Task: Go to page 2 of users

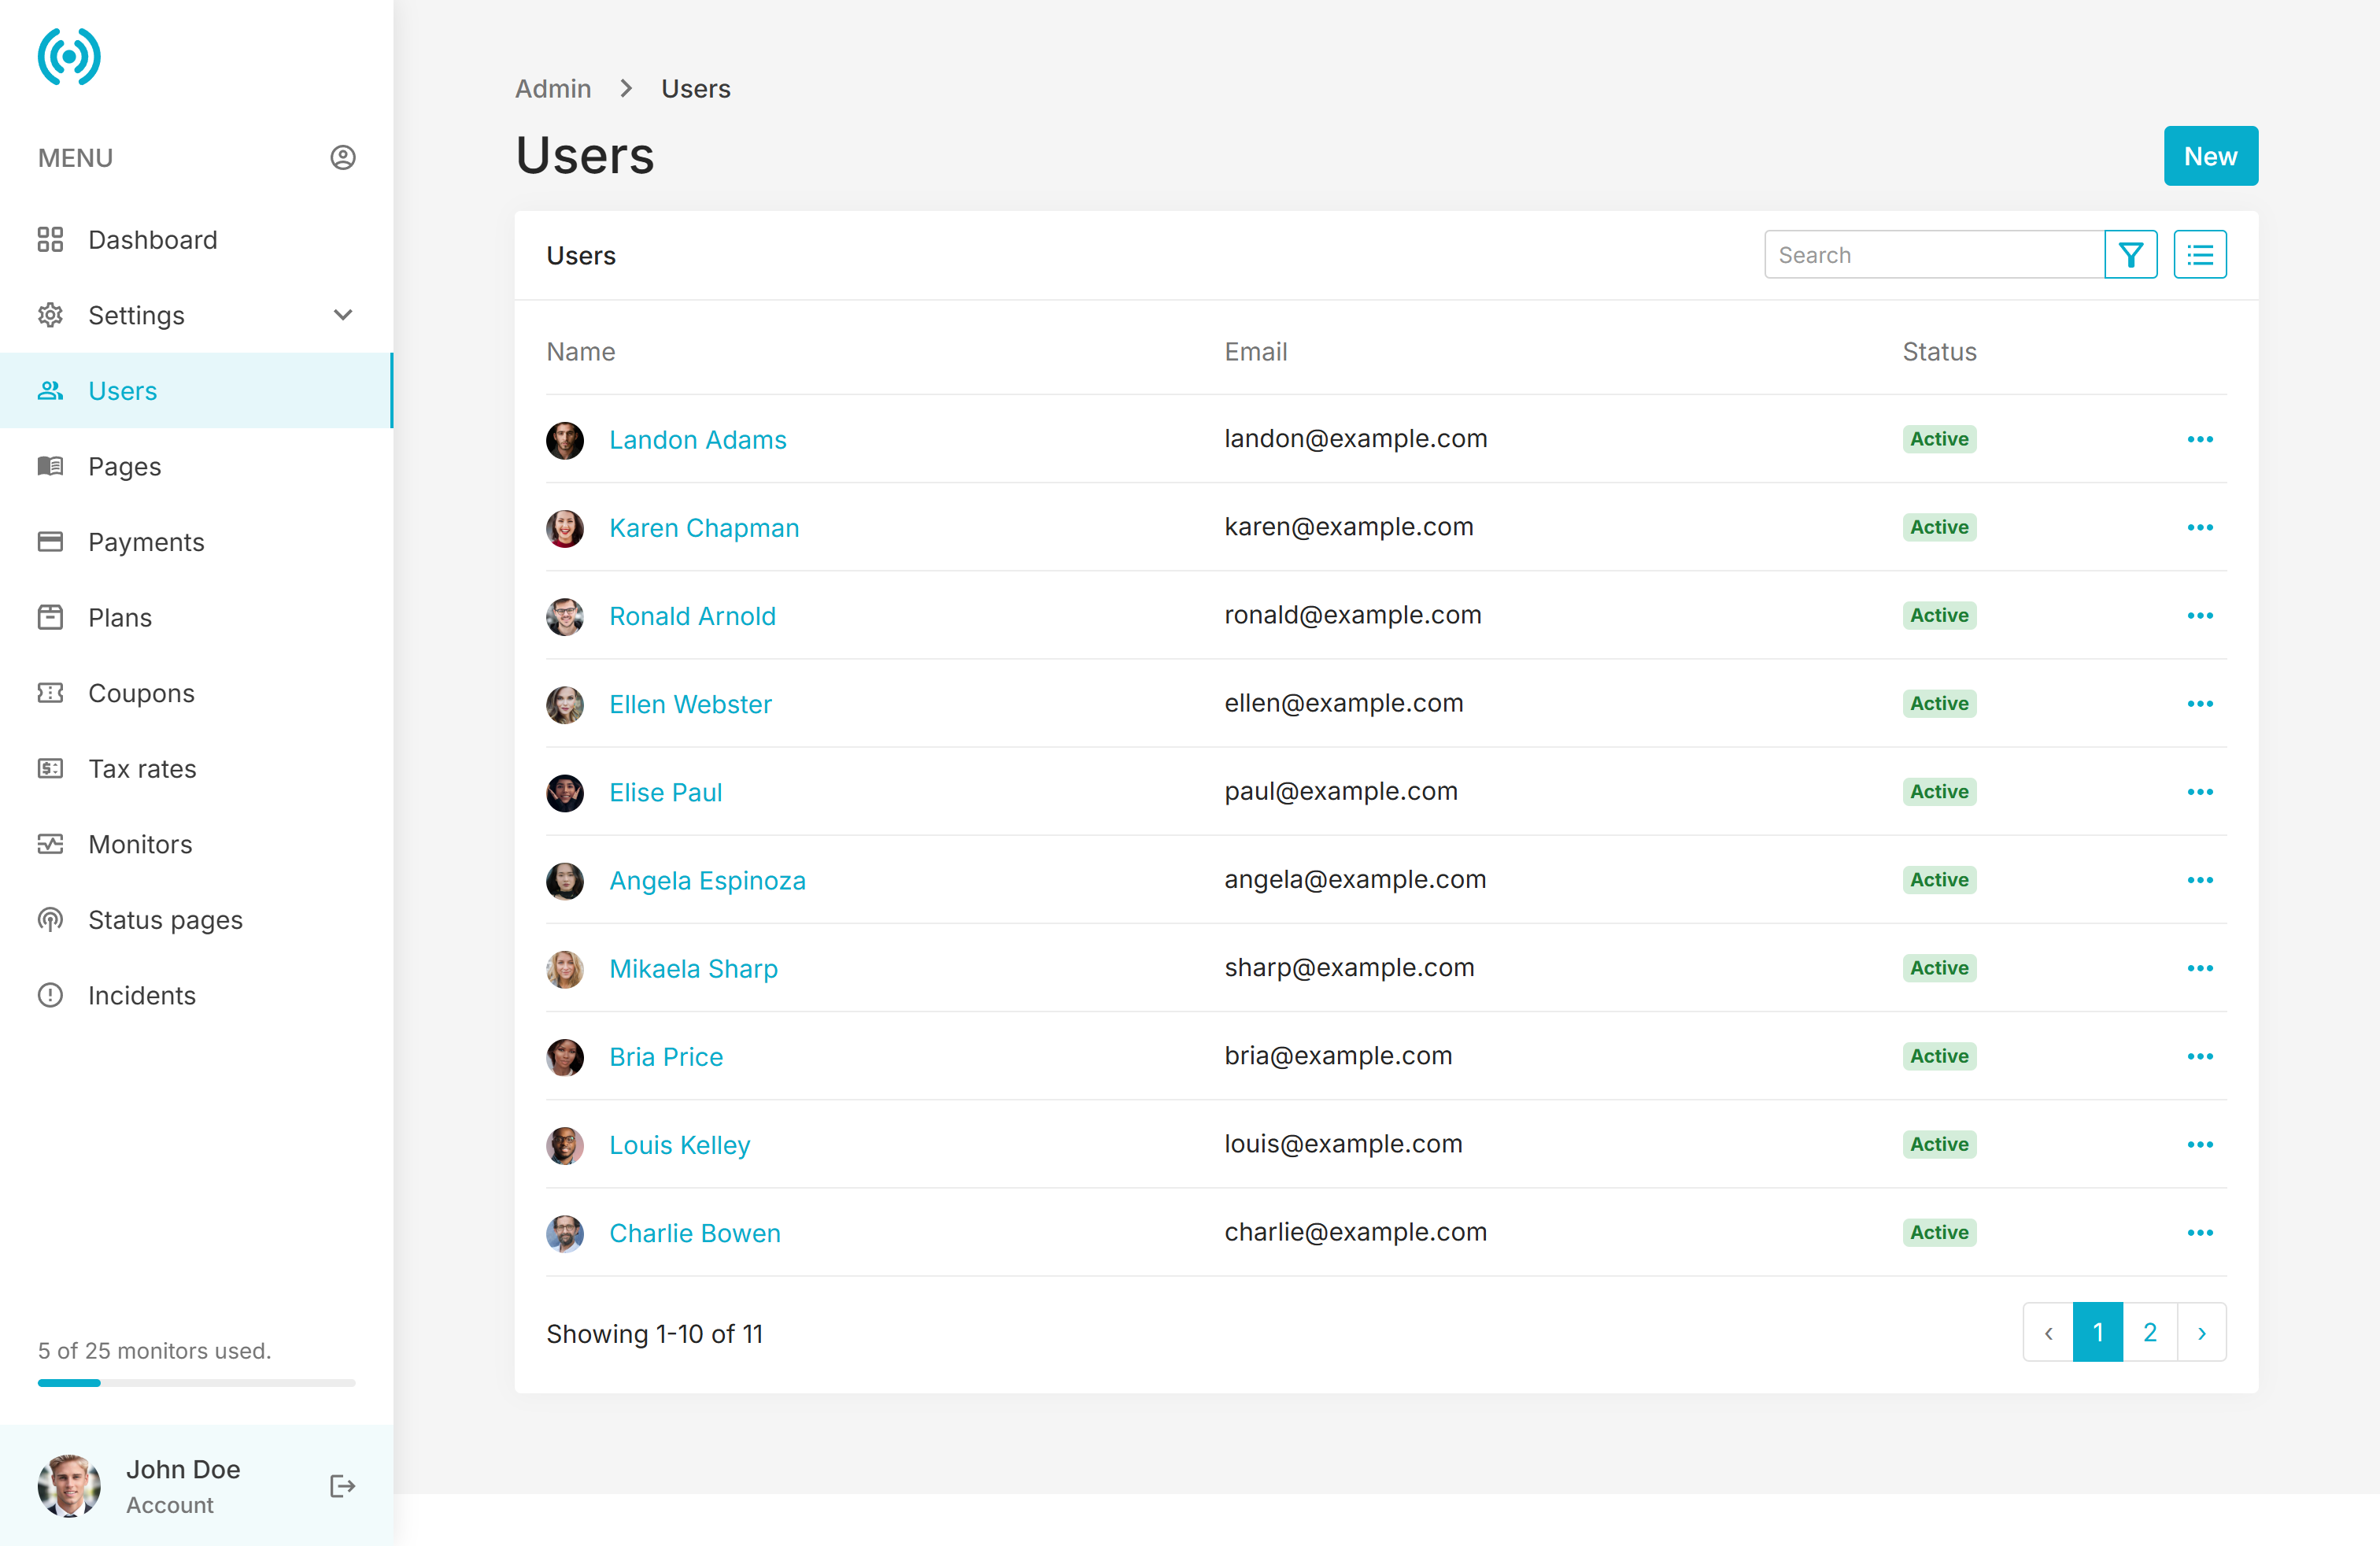Action: point(2149,1332)
